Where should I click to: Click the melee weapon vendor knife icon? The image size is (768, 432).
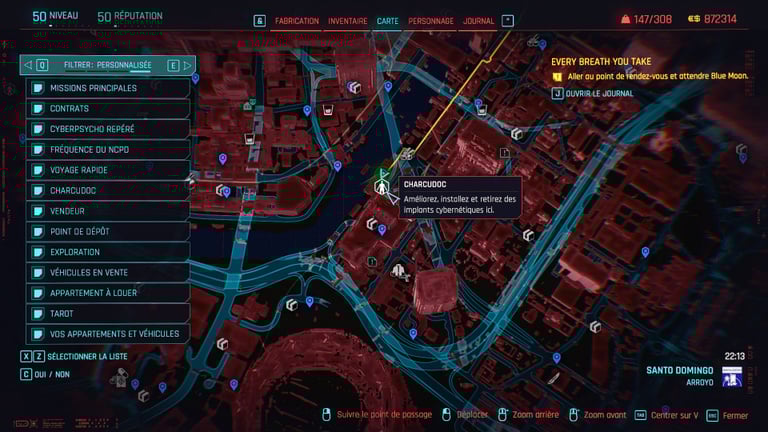pyautogui.click(x=553, y=378)
